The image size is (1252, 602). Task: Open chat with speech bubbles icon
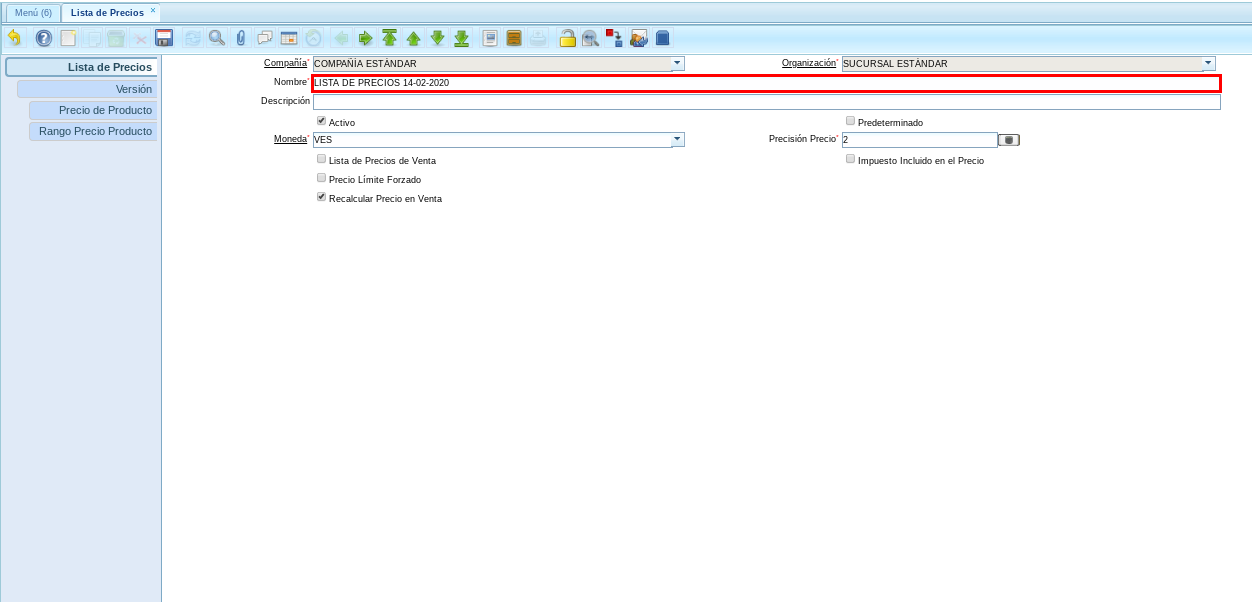pyautogui.click(x=265, y=38)
